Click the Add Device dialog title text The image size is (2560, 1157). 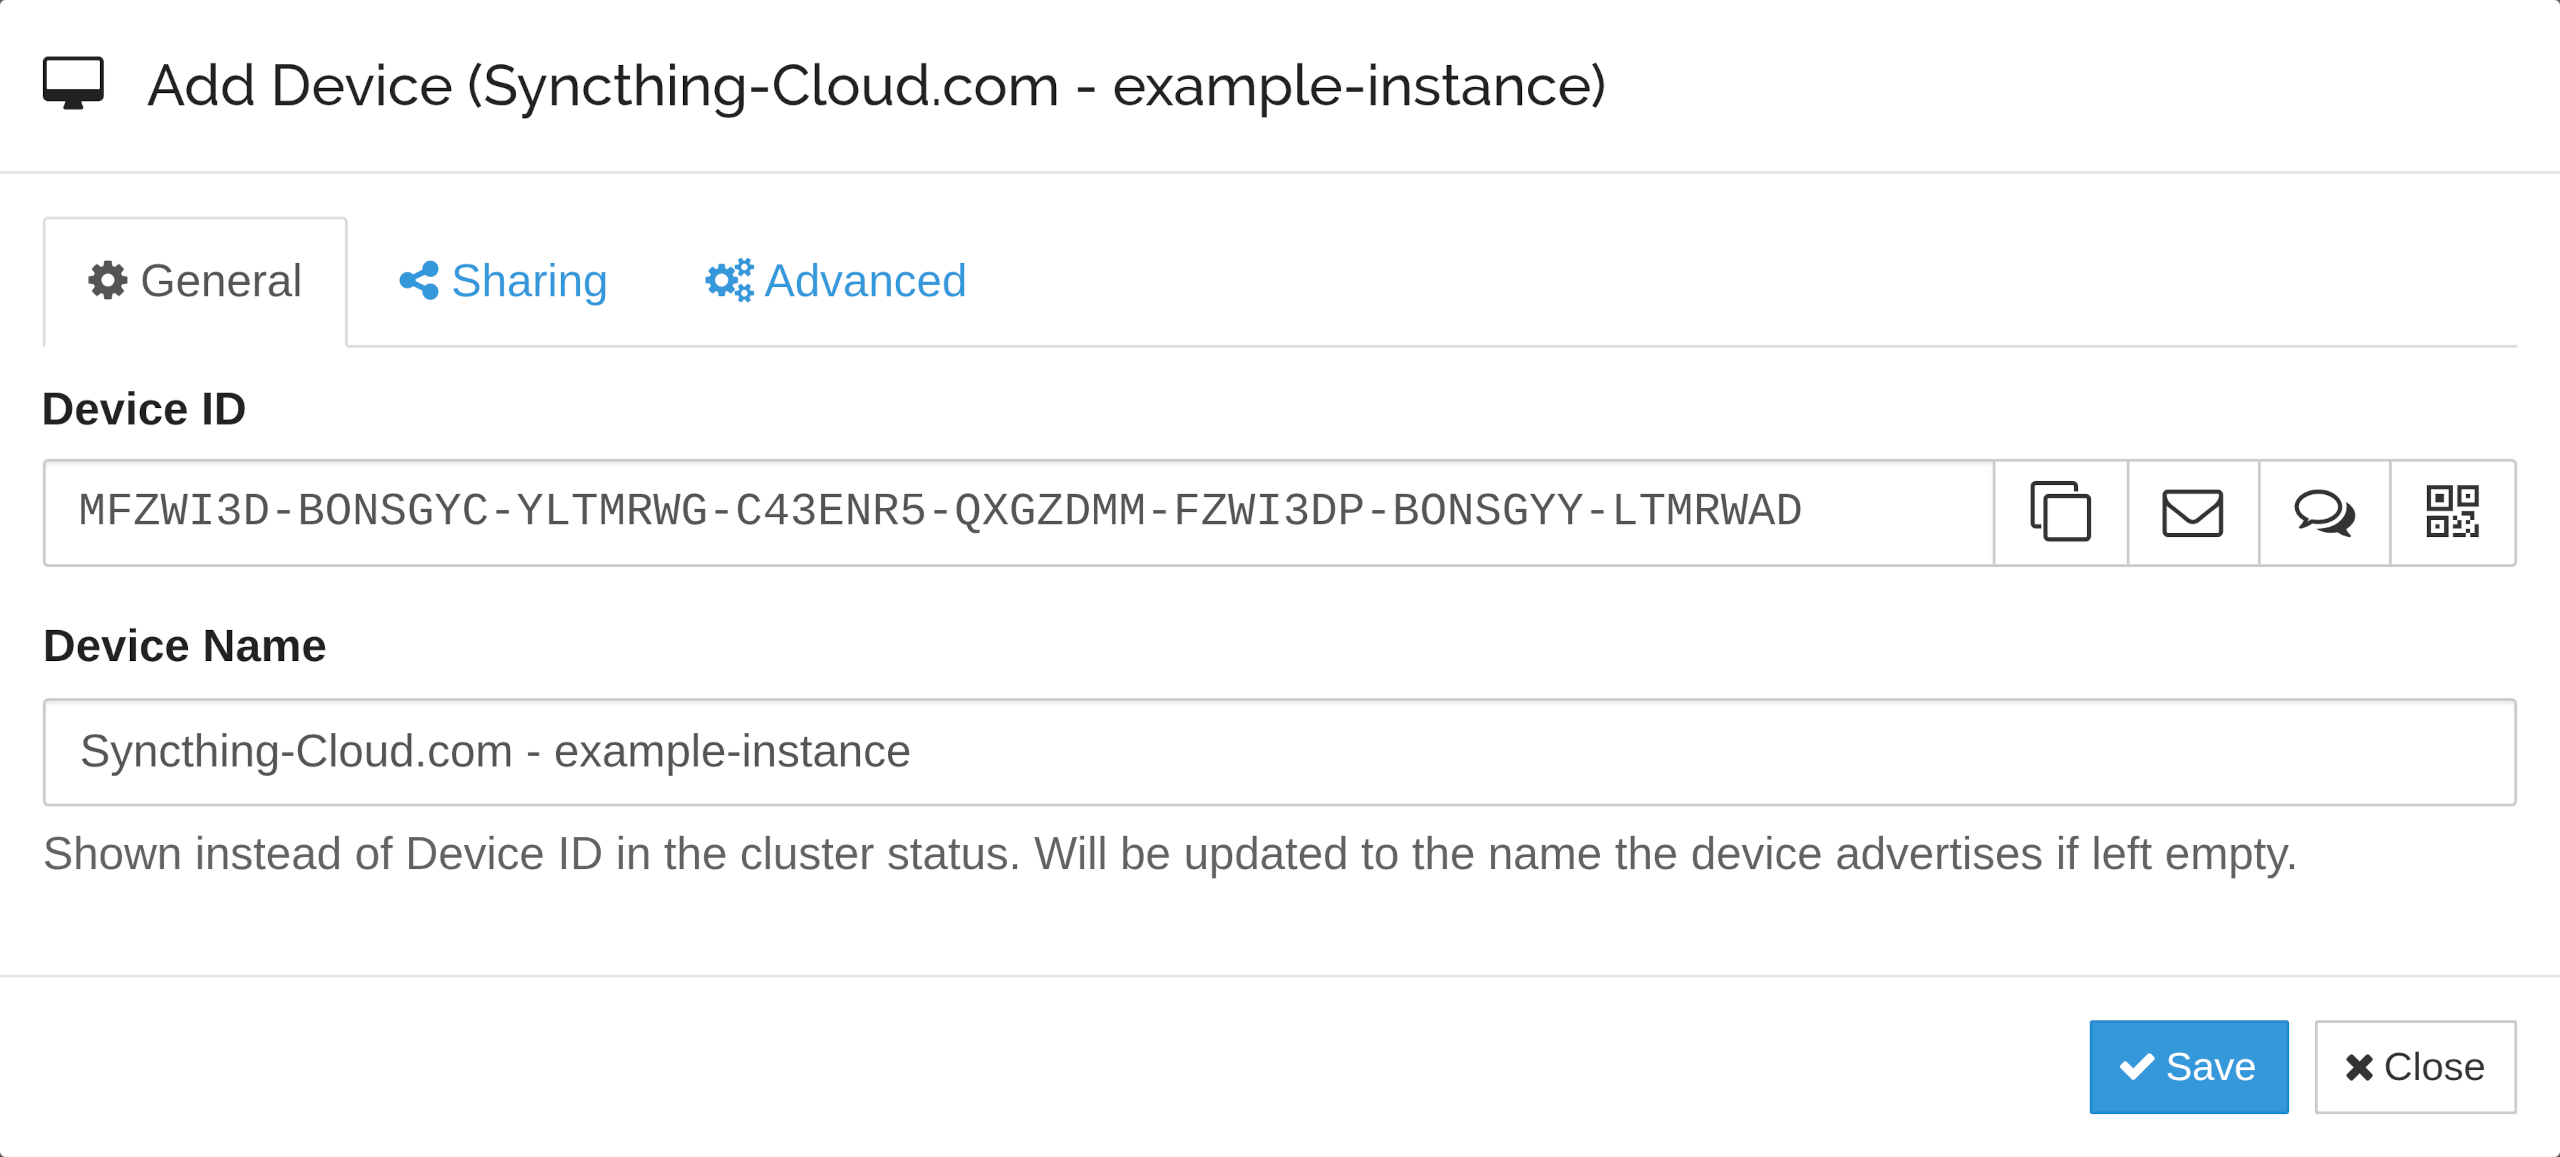click(876, 86)
